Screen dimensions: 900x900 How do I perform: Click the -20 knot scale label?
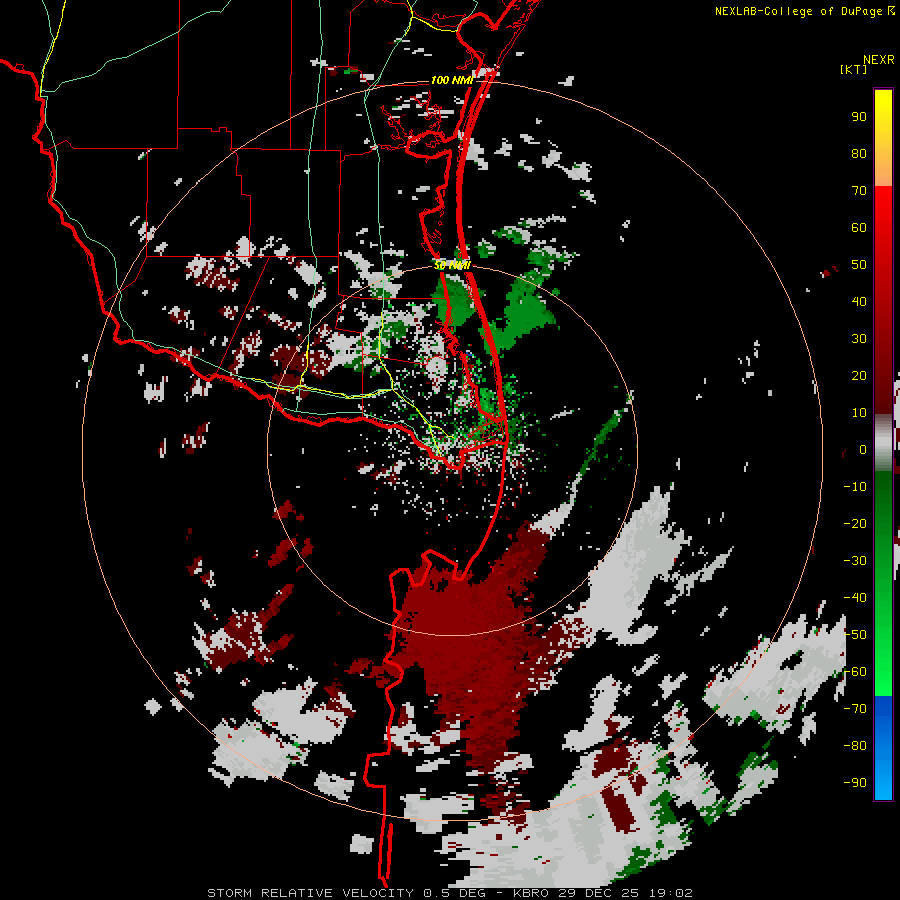(x=855, y=524)
